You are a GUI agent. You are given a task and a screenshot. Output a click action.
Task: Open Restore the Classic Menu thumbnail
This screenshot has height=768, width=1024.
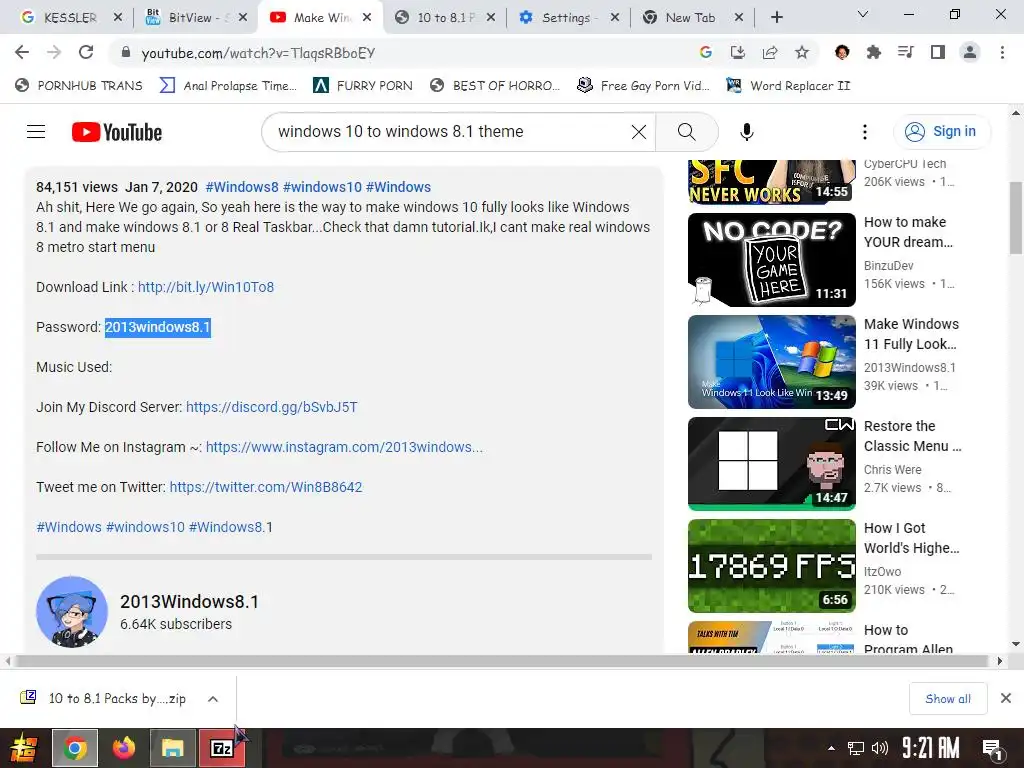pyautogui.click(x=771, y=464)
